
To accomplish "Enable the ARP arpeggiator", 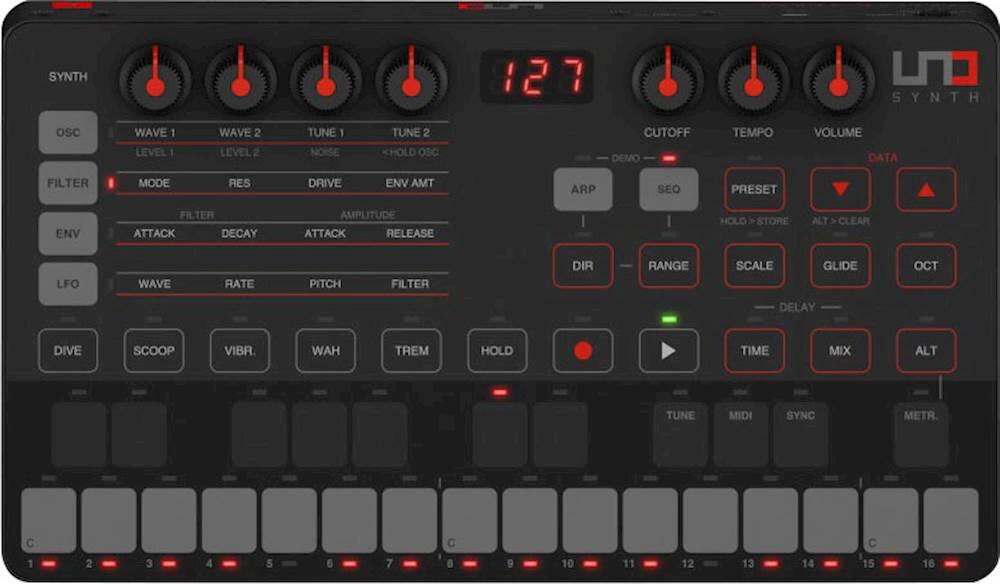I will click(x=582, y=189).
